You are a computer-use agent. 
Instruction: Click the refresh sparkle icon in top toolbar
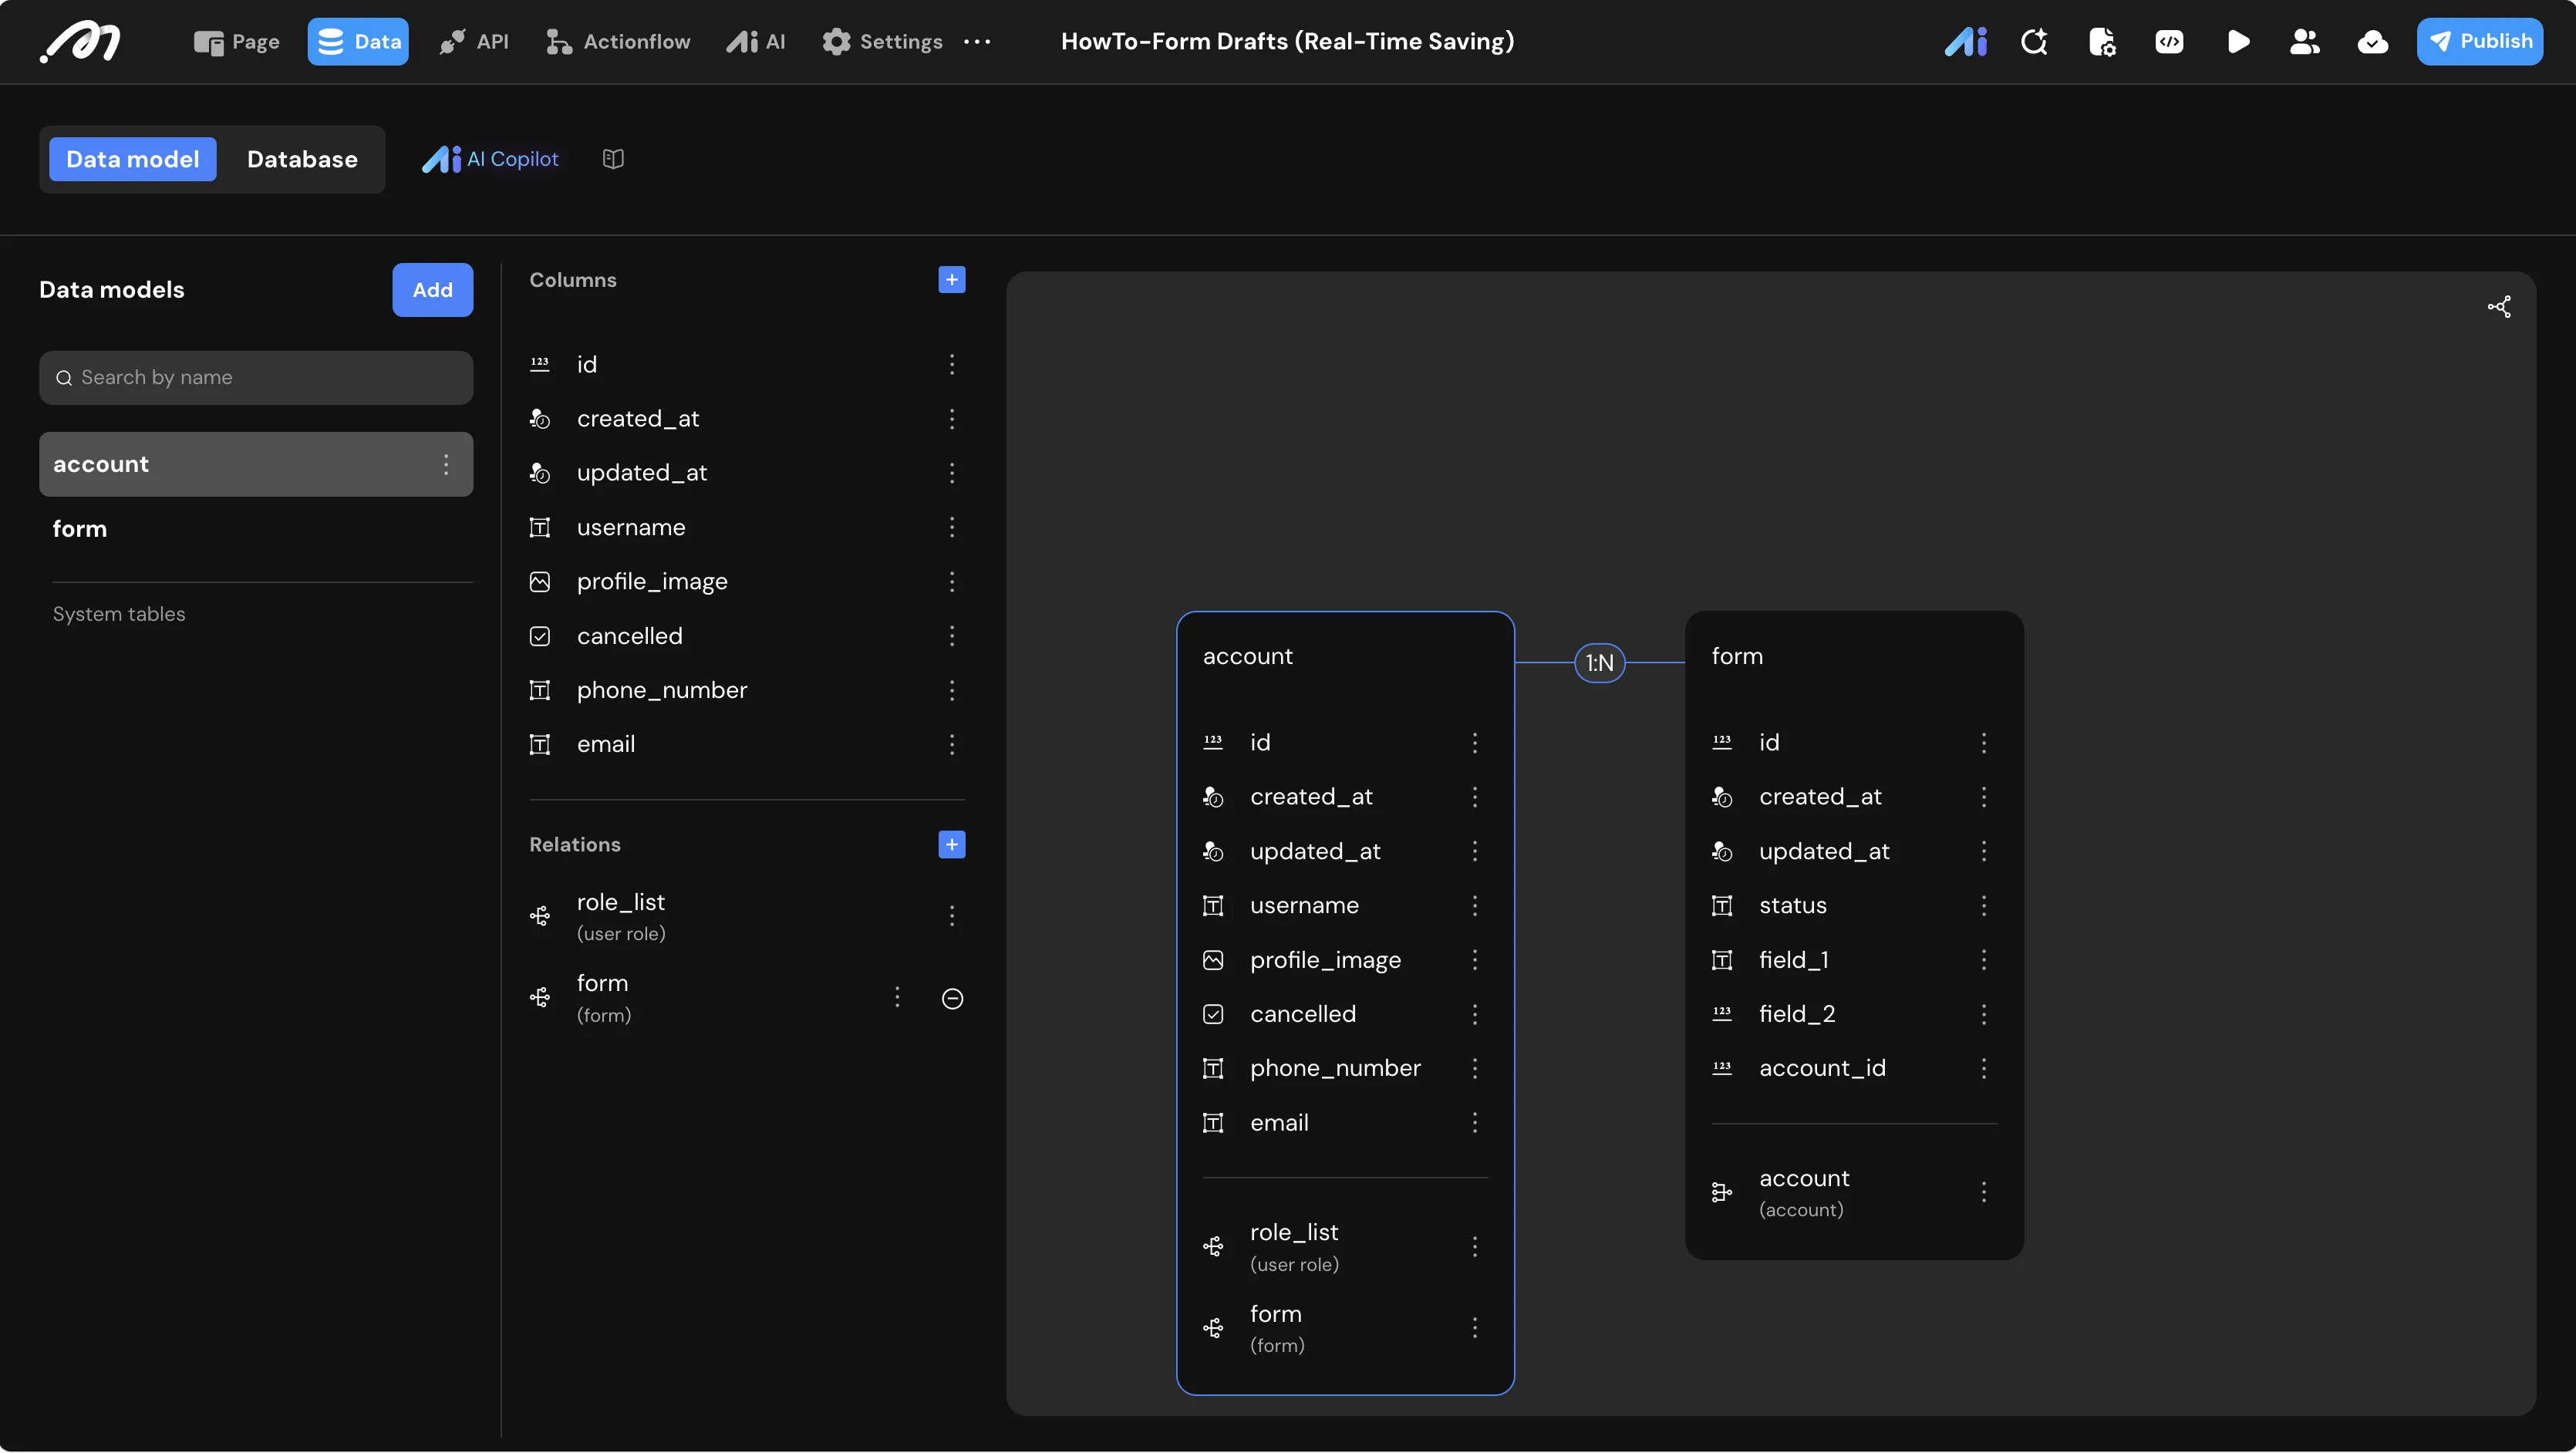coord(2034,41)
